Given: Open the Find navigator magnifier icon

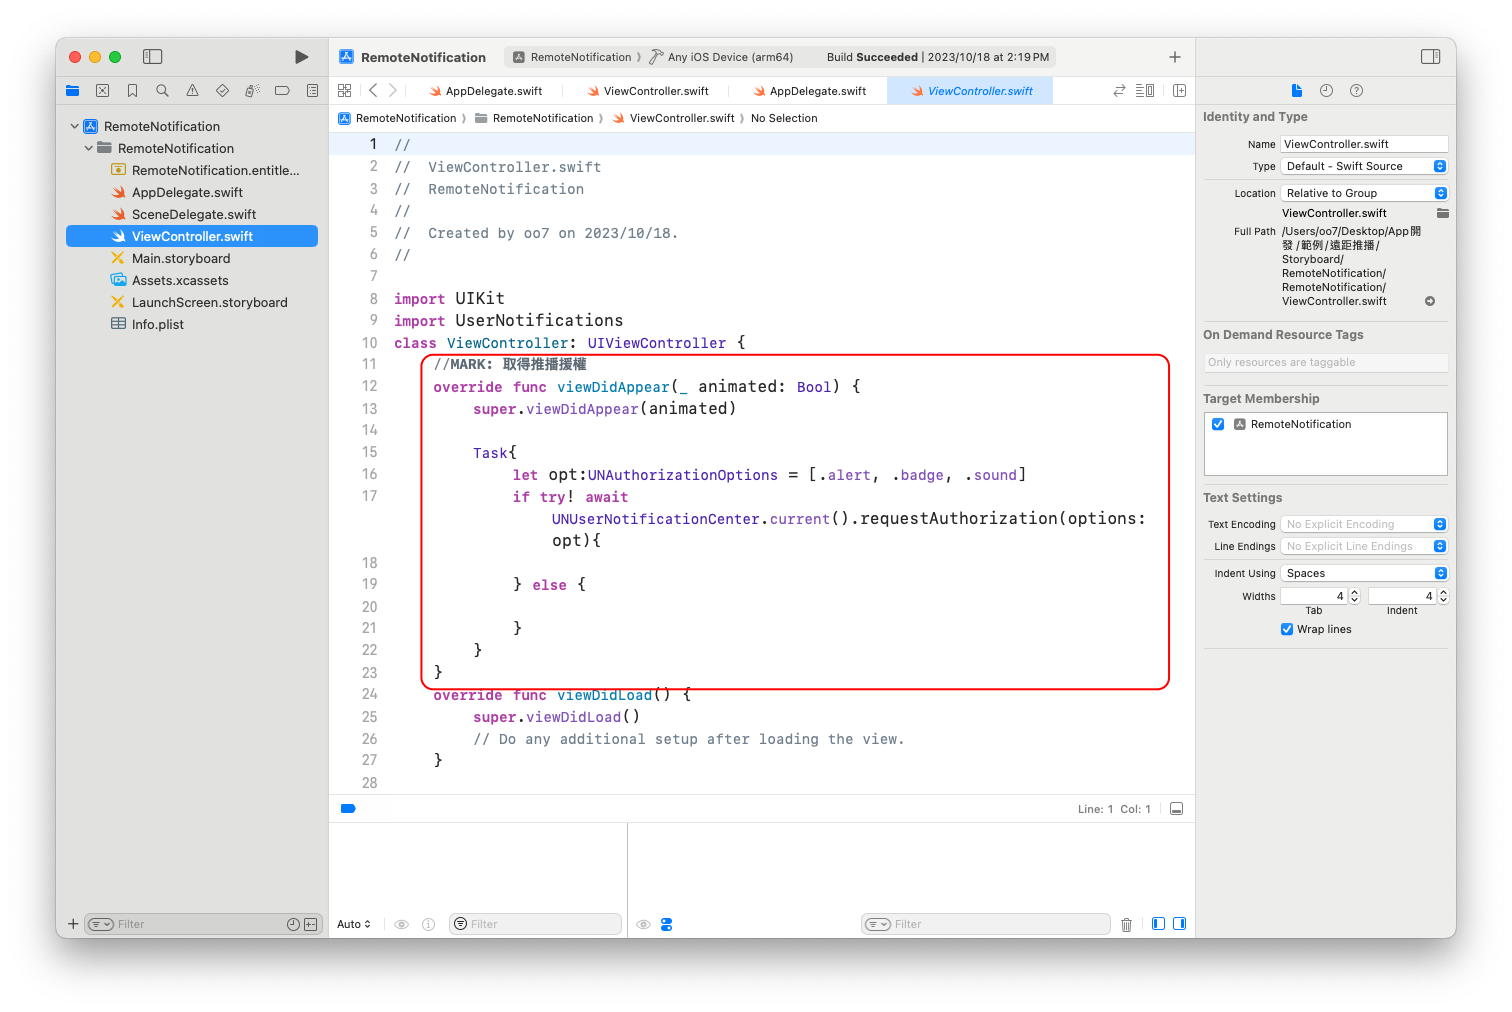Looking at the screenshot, I should pyautogui.click(x=162, y=91).
